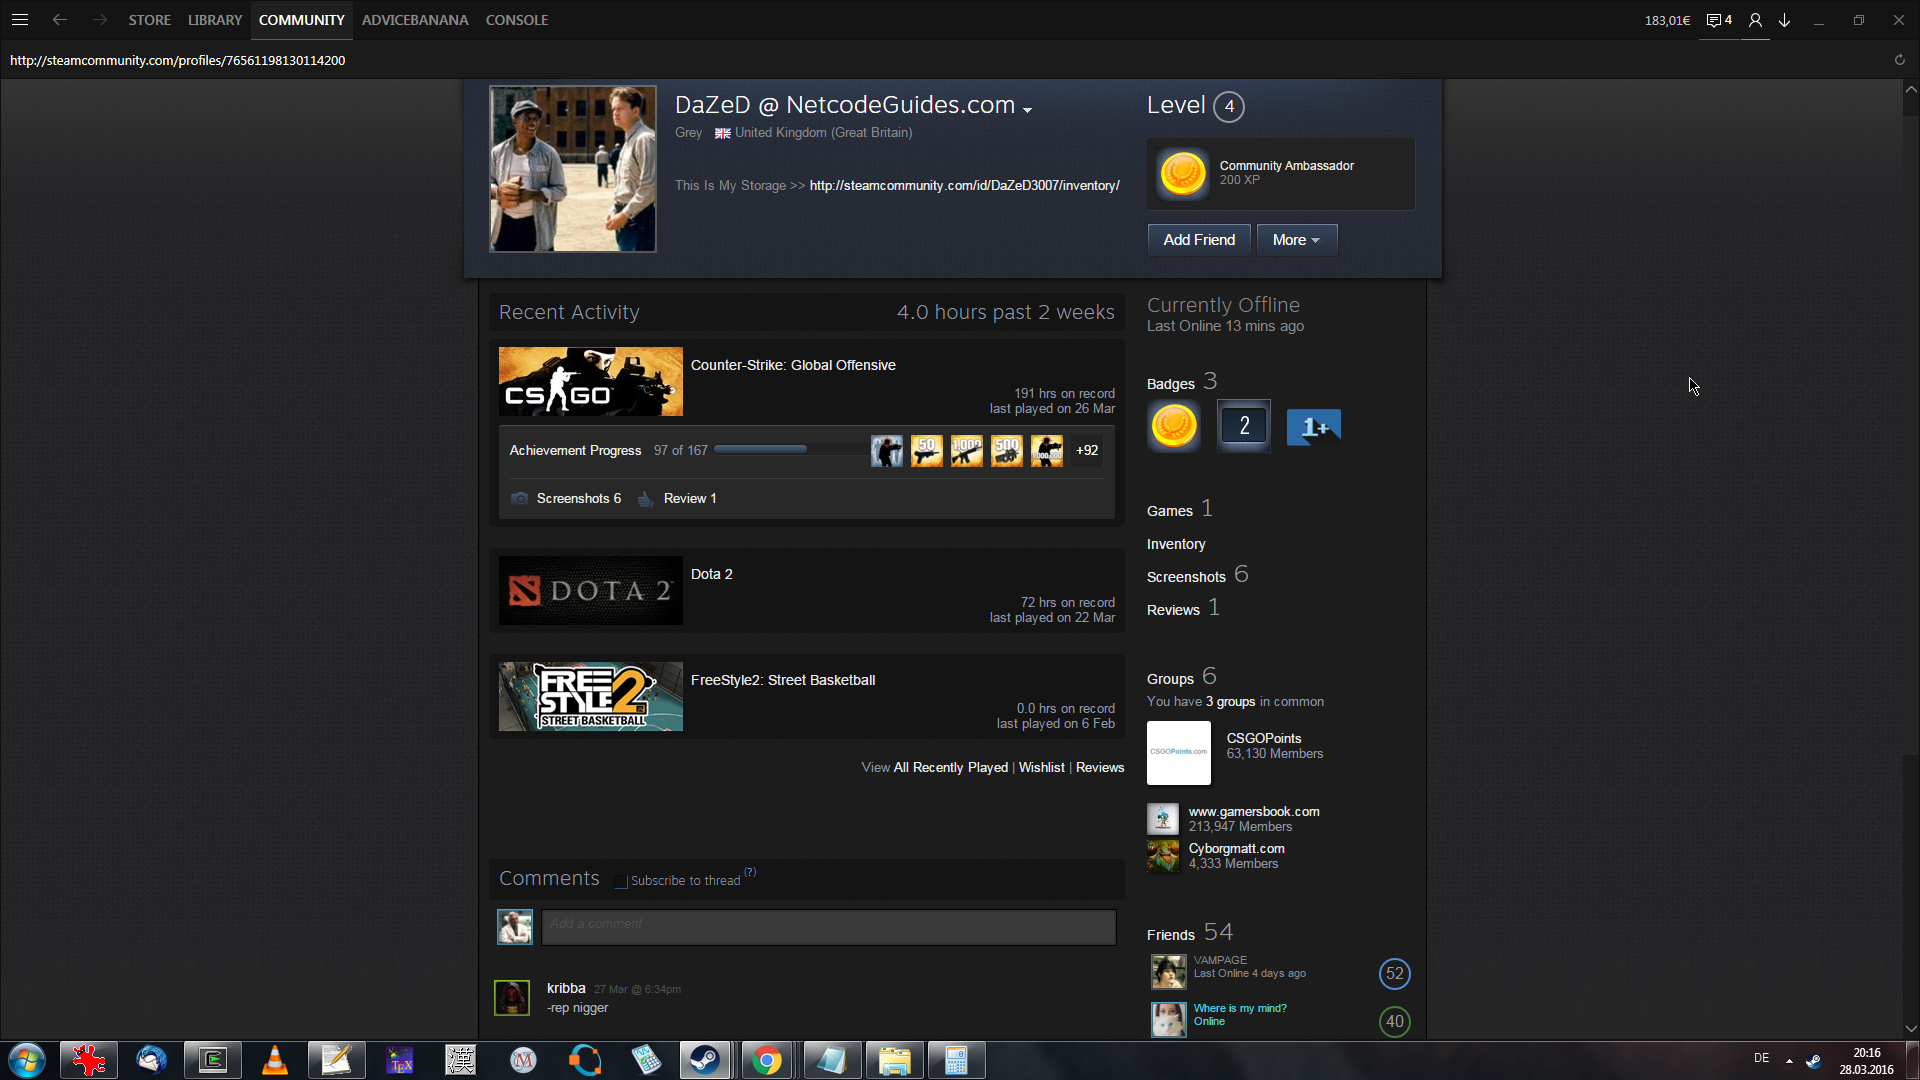Viewport: 1920px width, 1080px height.
Task: Open the STORE menu tab
Action: 149,20
